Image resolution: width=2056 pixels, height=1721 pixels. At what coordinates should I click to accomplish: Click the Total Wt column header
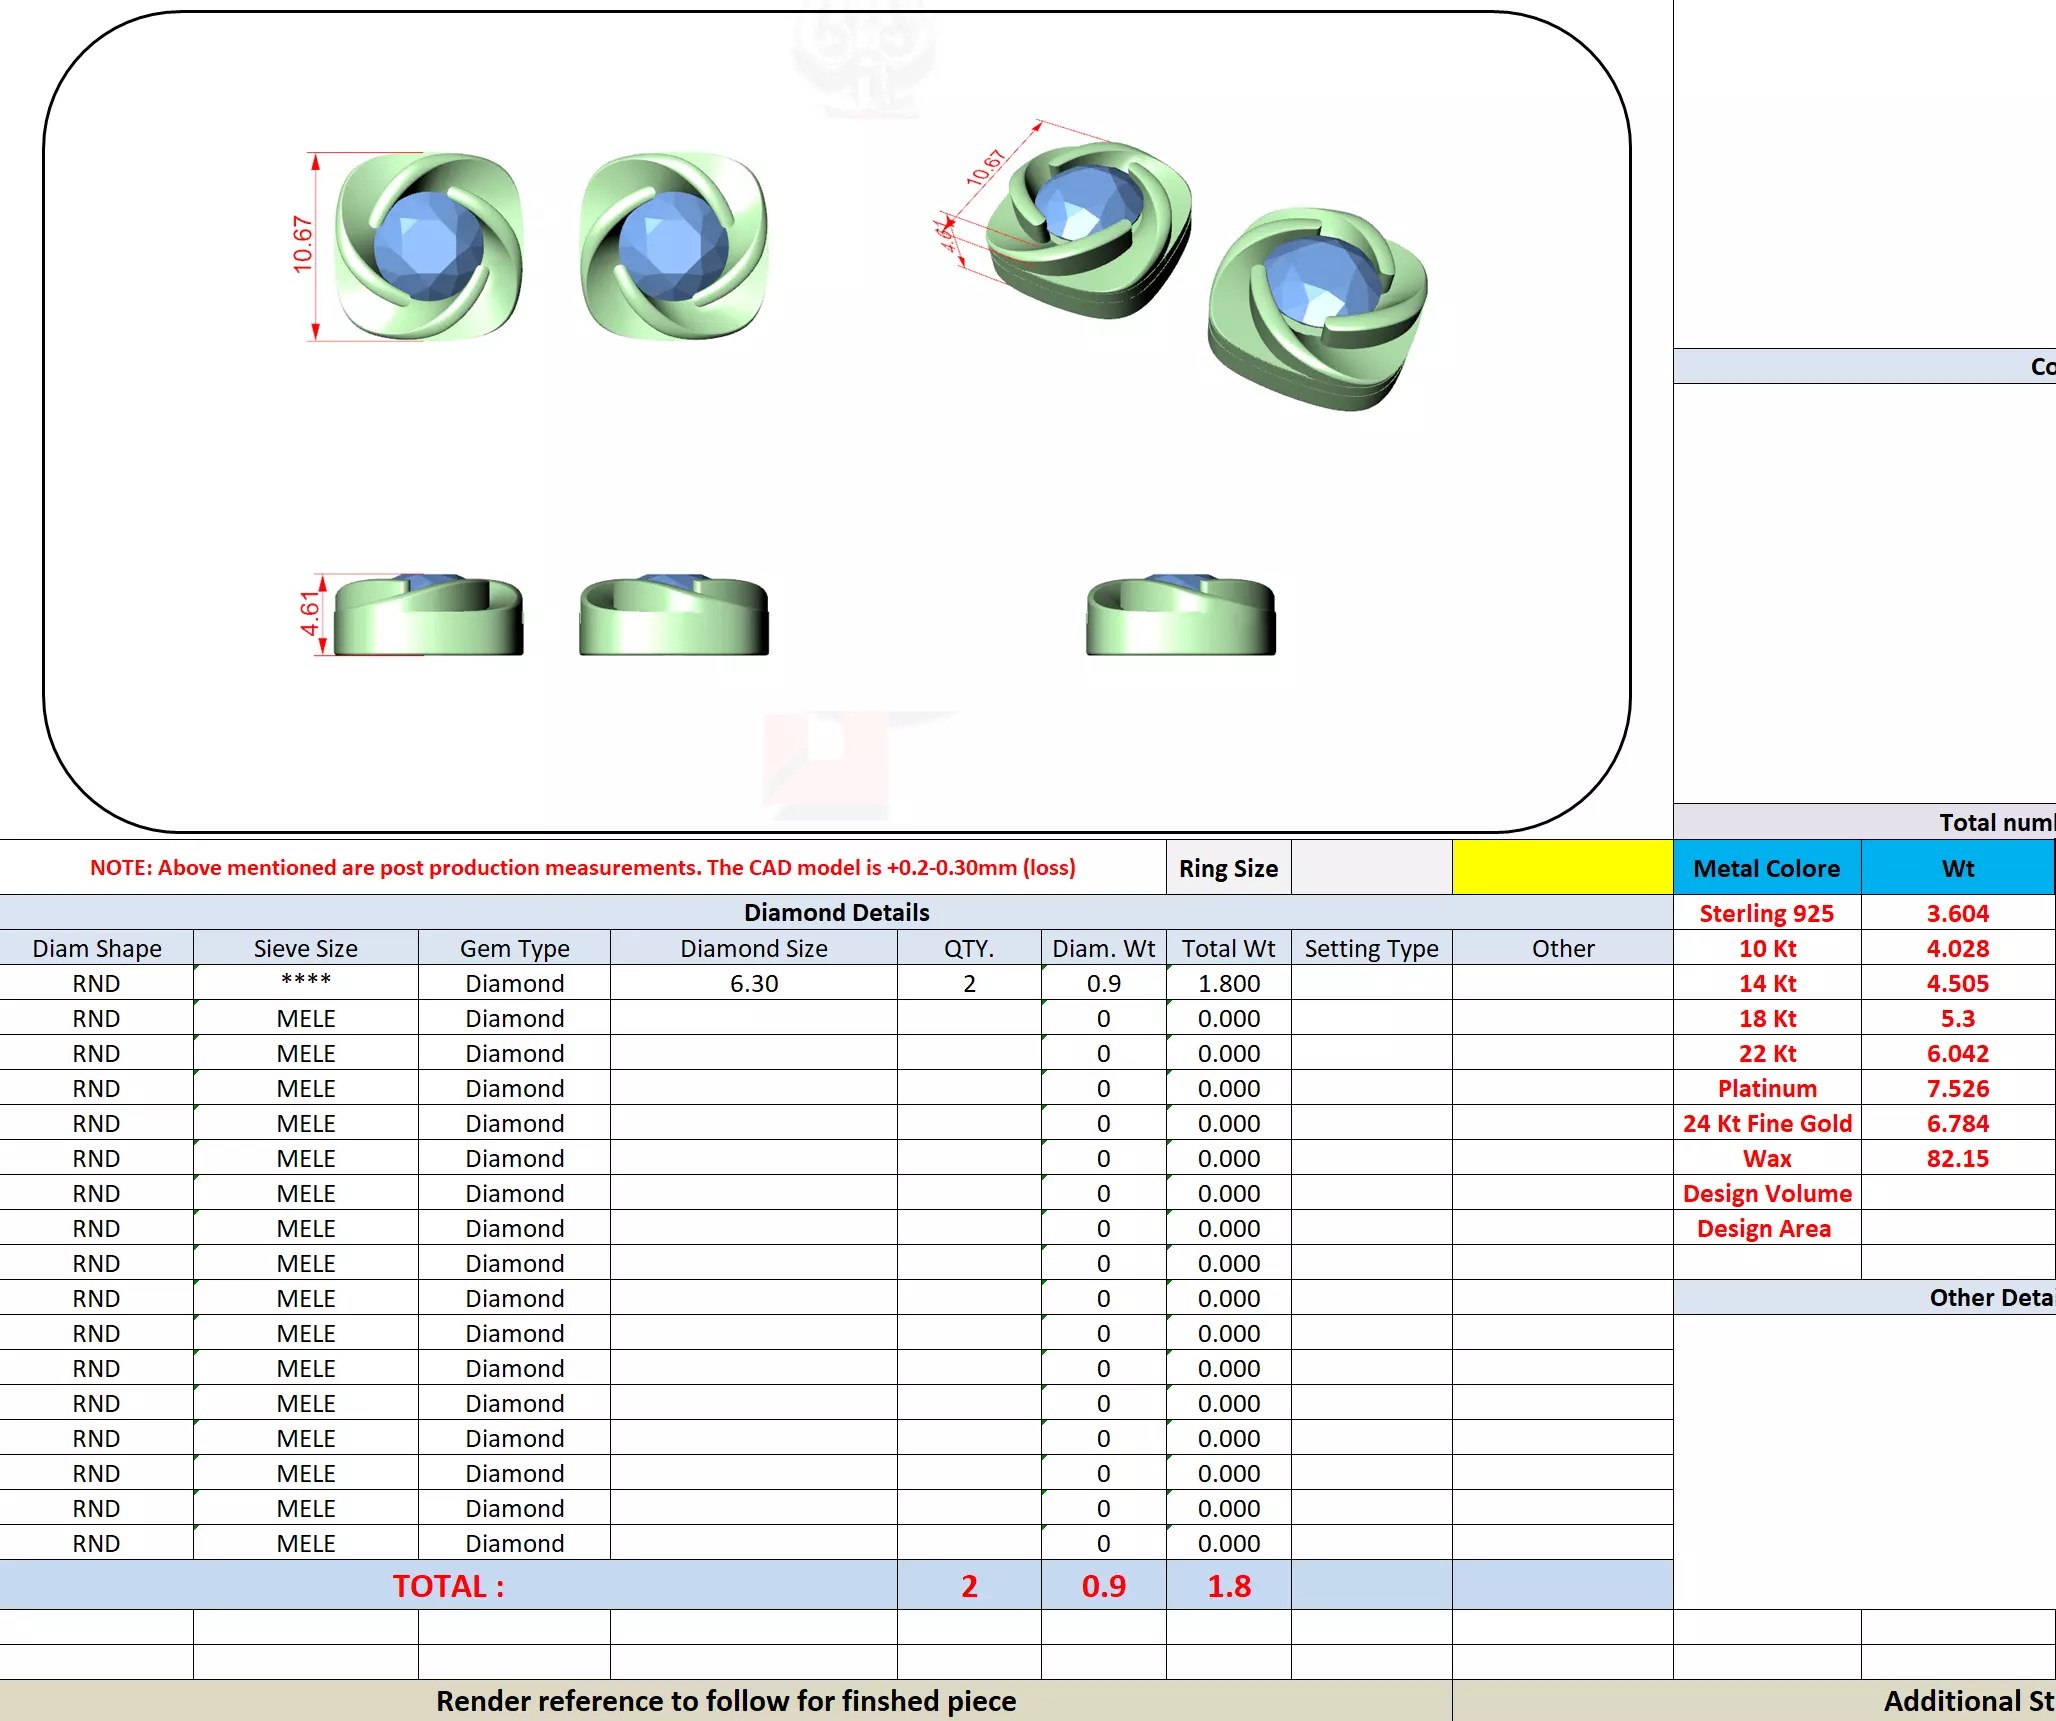point(1229,948)
